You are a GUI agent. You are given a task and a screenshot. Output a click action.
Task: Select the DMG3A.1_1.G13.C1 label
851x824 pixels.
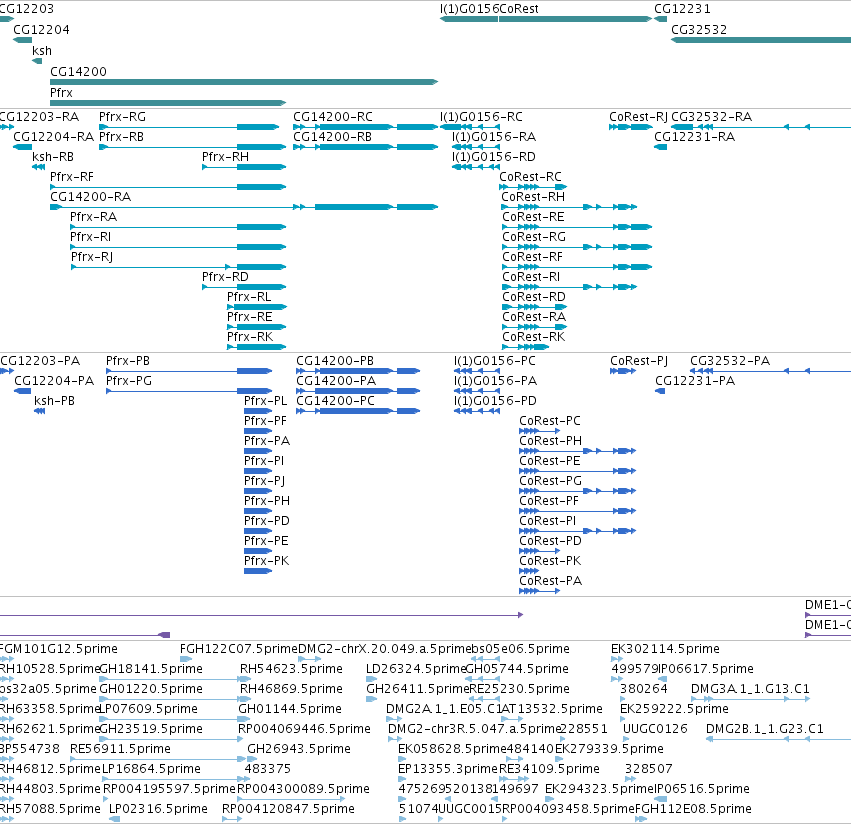[750, 689]
